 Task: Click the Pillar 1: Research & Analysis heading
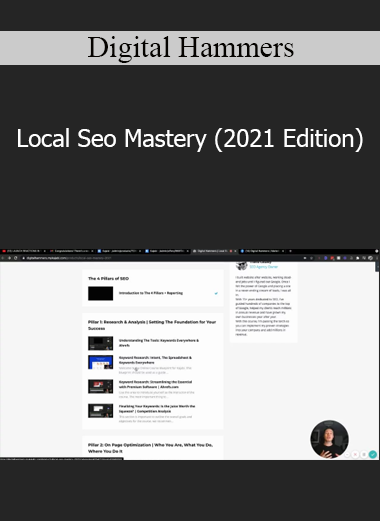[152, 325]
